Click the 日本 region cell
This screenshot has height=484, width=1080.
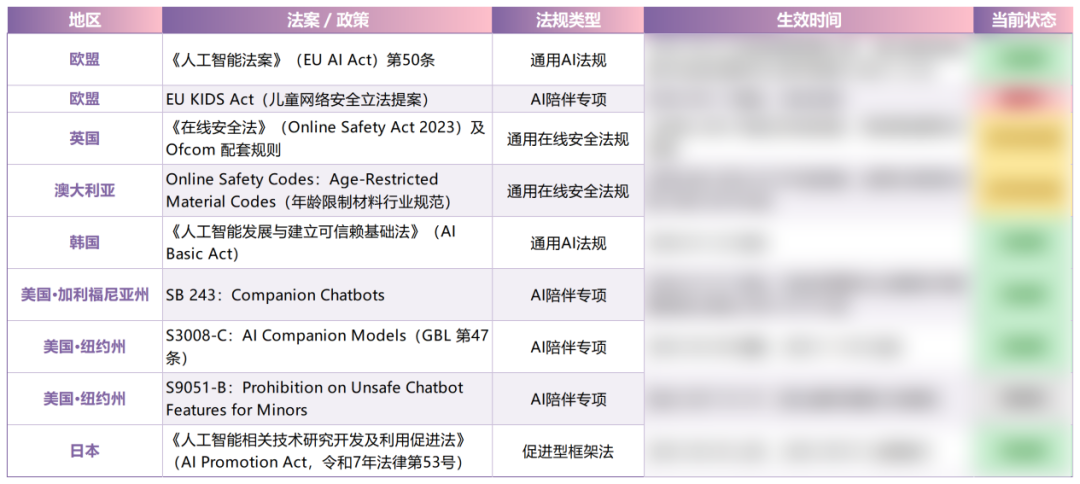(x=85, y=451)
